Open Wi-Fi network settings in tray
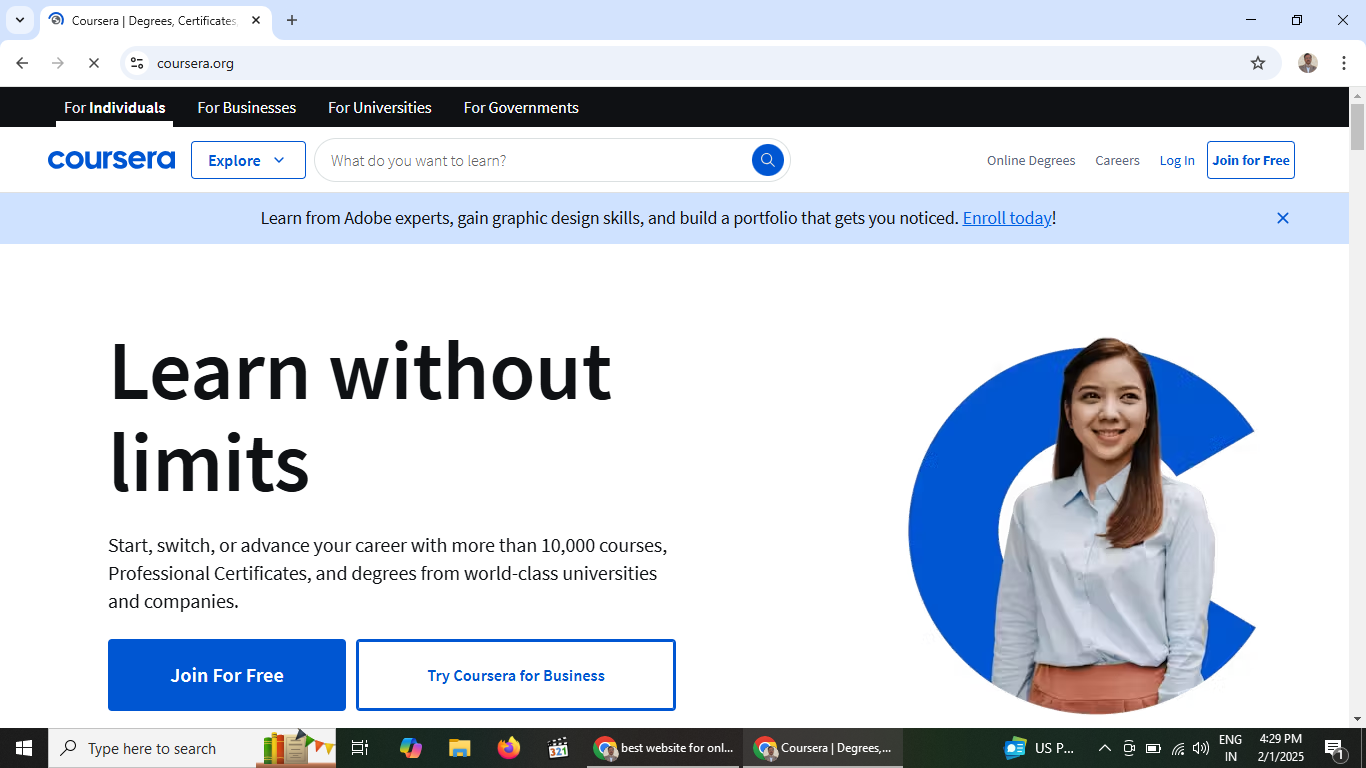The image size is (1366, 768). point(1178,748)
